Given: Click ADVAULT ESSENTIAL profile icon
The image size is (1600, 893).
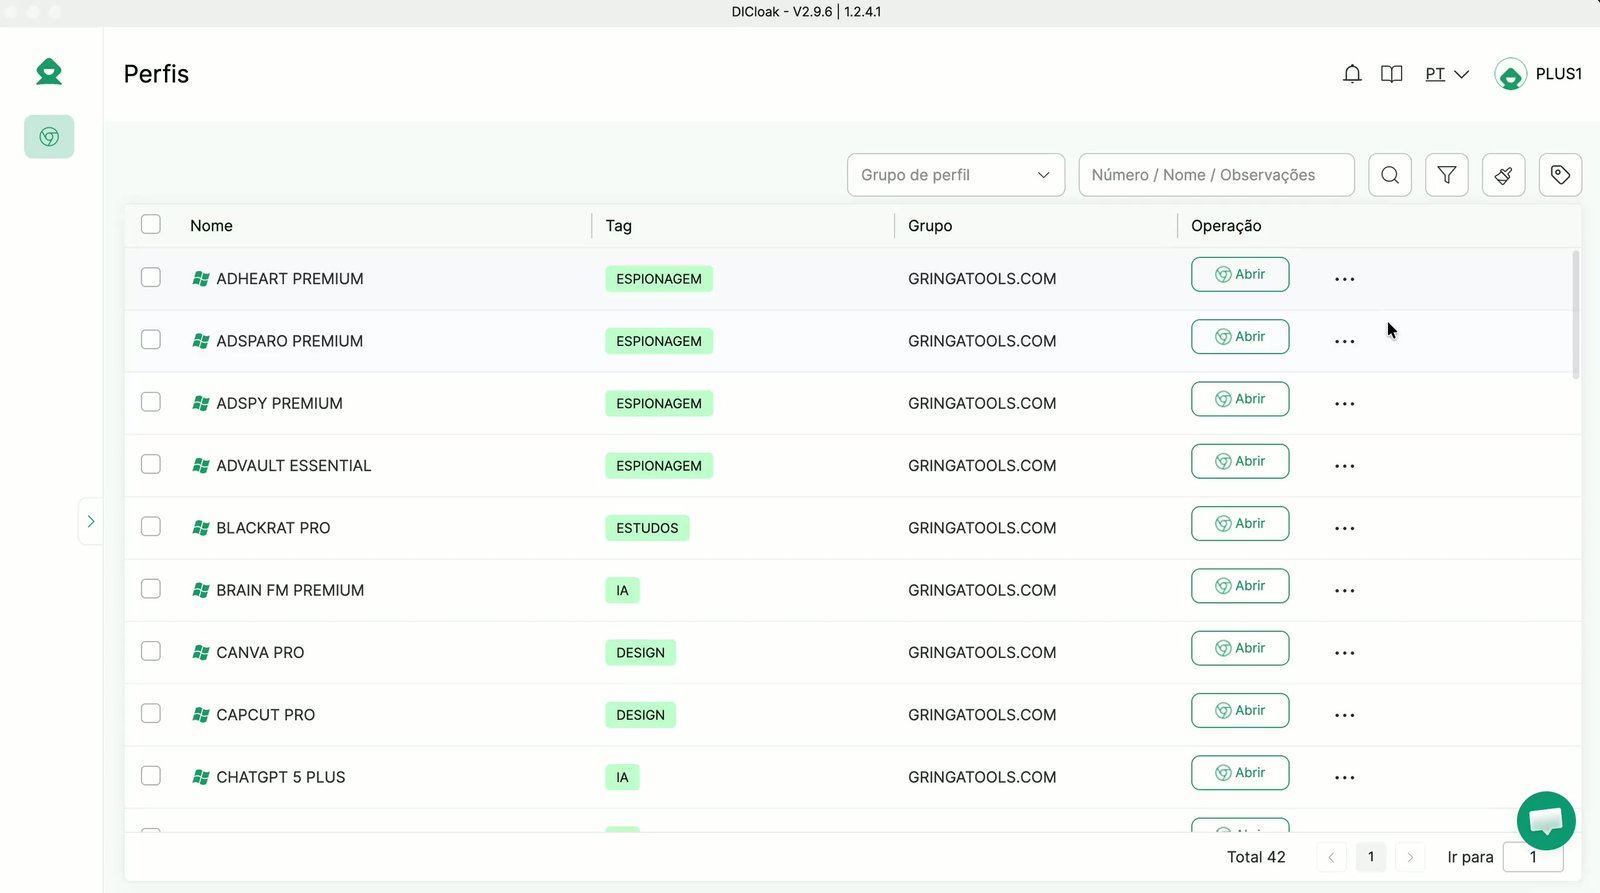Looking at the screenshot, I should pyautogui.click(x=201, y=466).
